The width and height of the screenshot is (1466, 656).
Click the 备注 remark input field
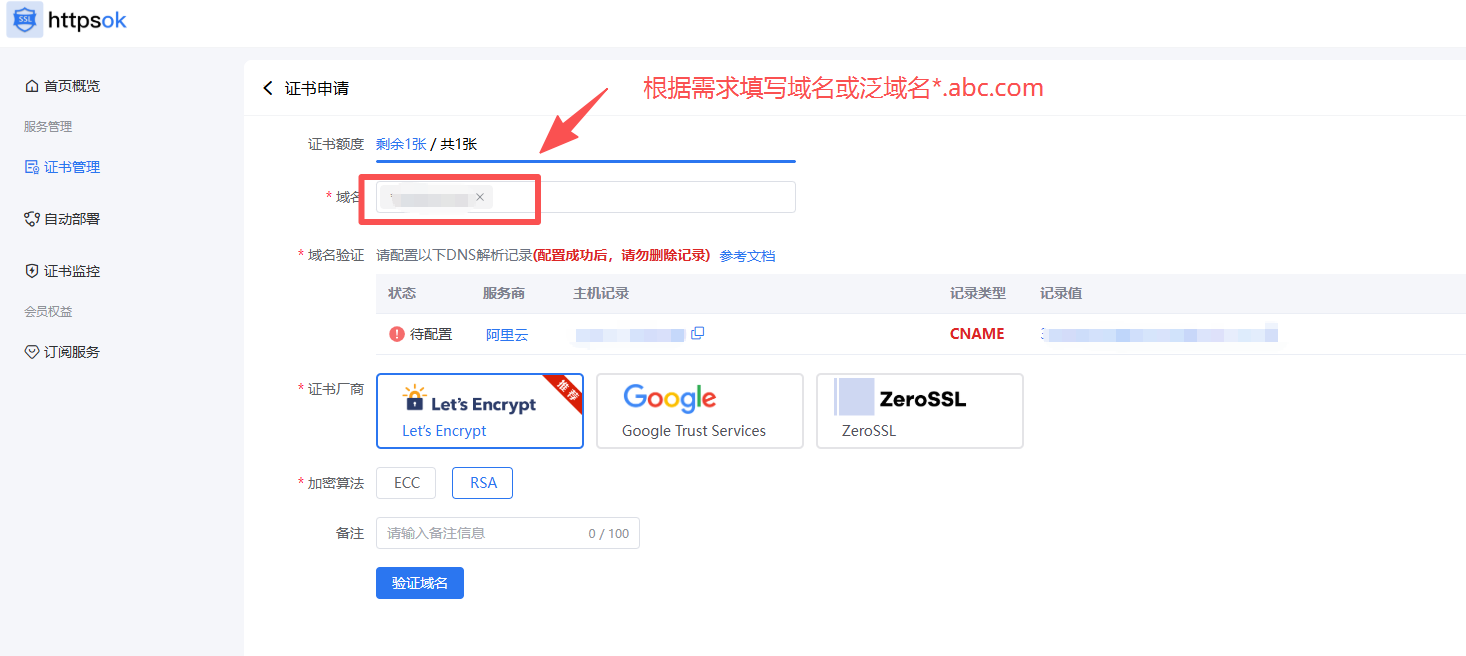(508, 533)
